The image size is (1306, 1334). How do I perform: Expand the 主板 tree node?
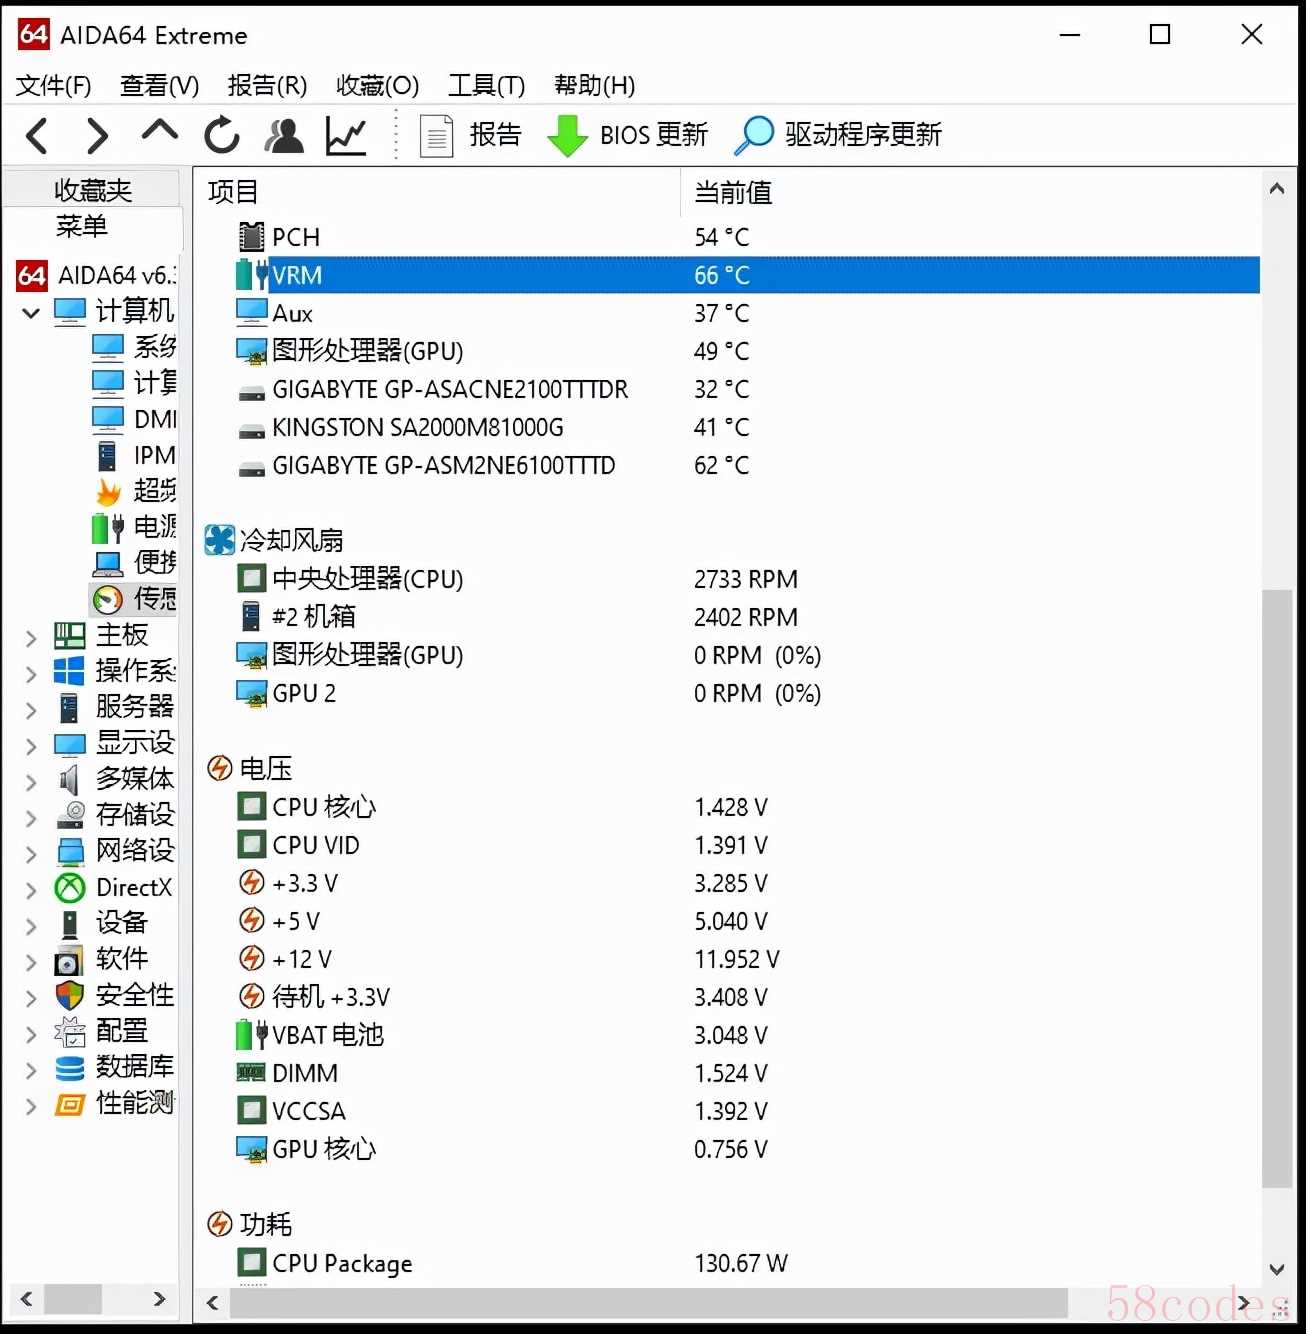31,637
